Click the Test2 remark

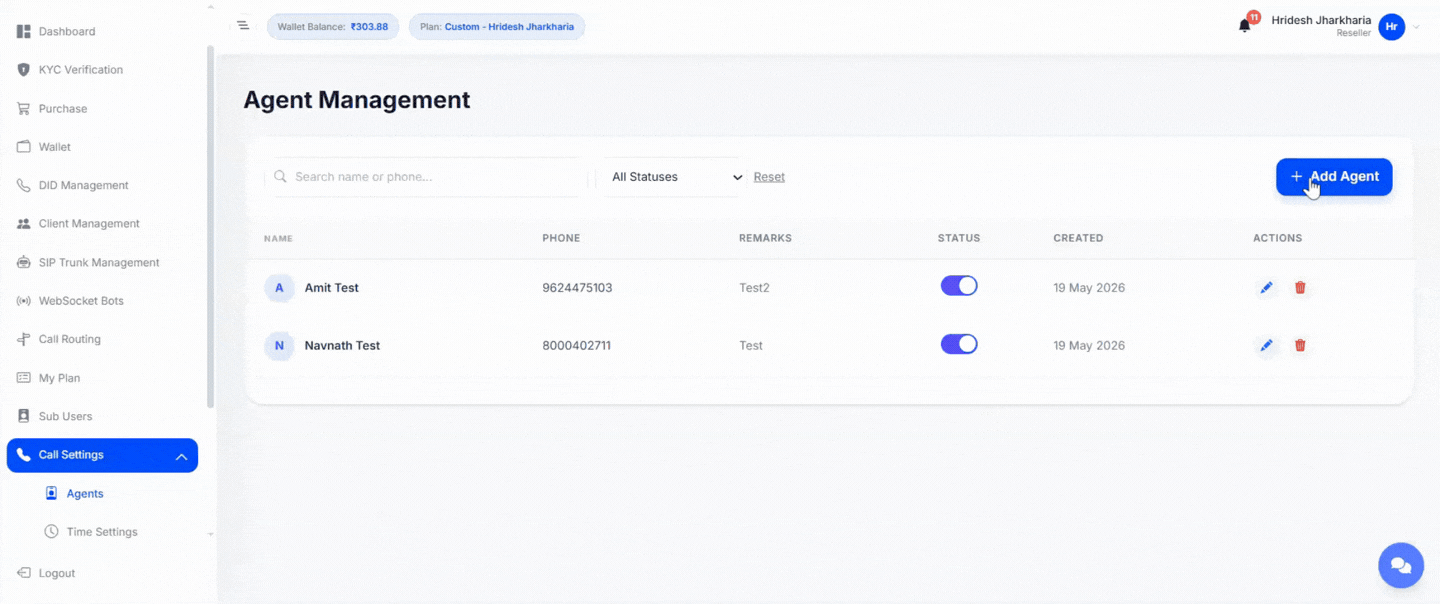point(754,288)
